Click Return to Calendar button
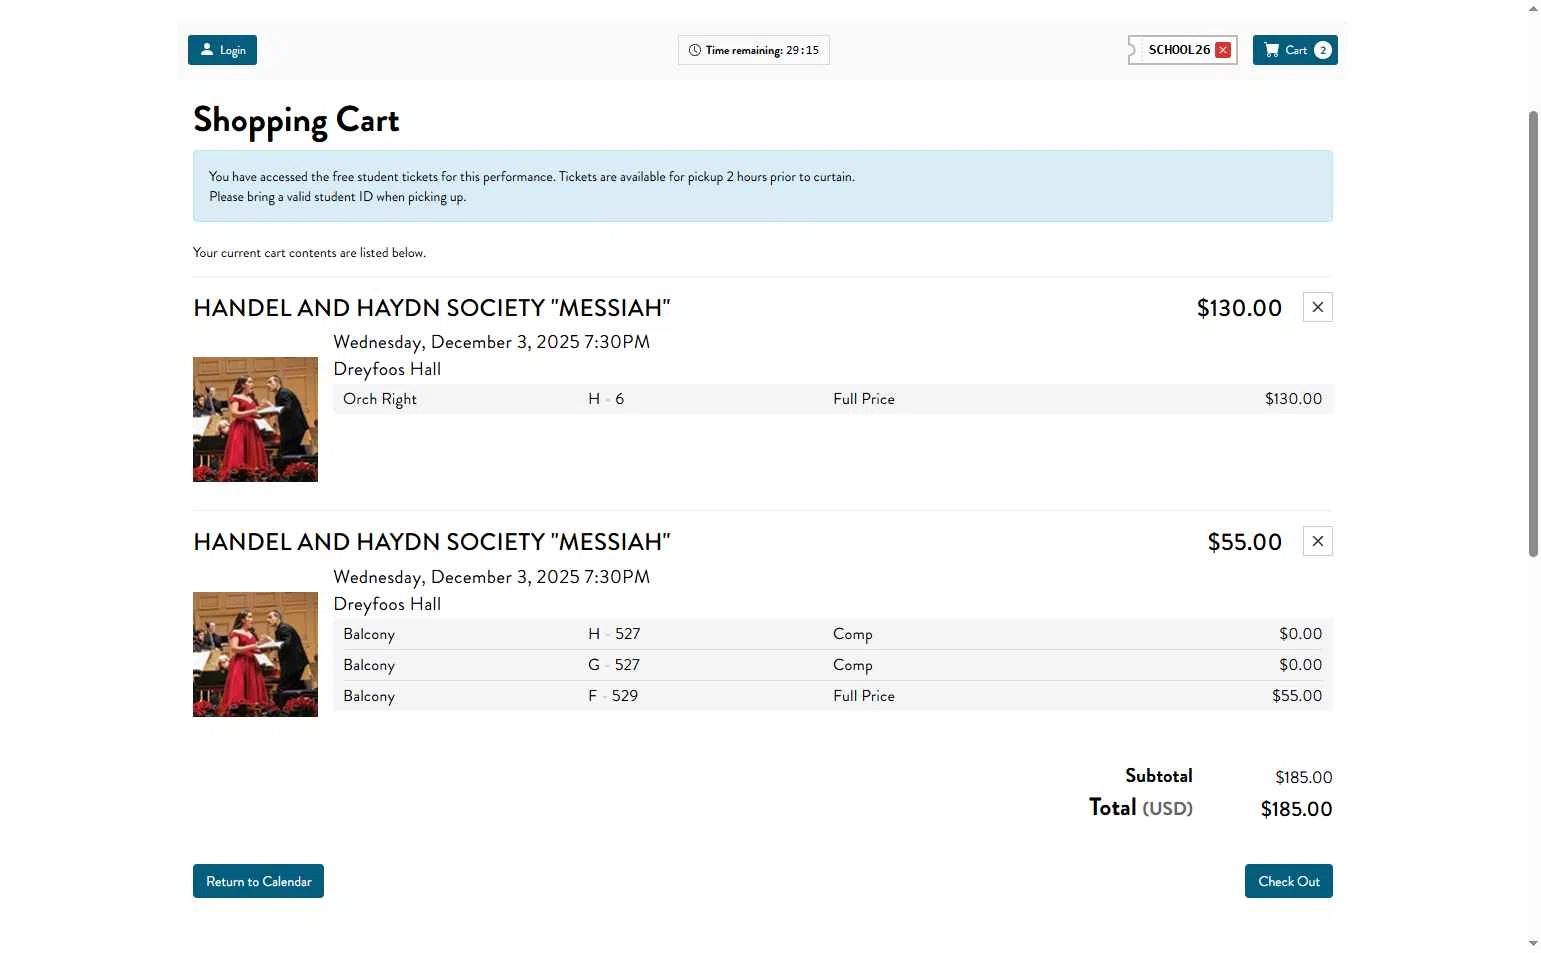1541x953 pixels. (258, 881)
